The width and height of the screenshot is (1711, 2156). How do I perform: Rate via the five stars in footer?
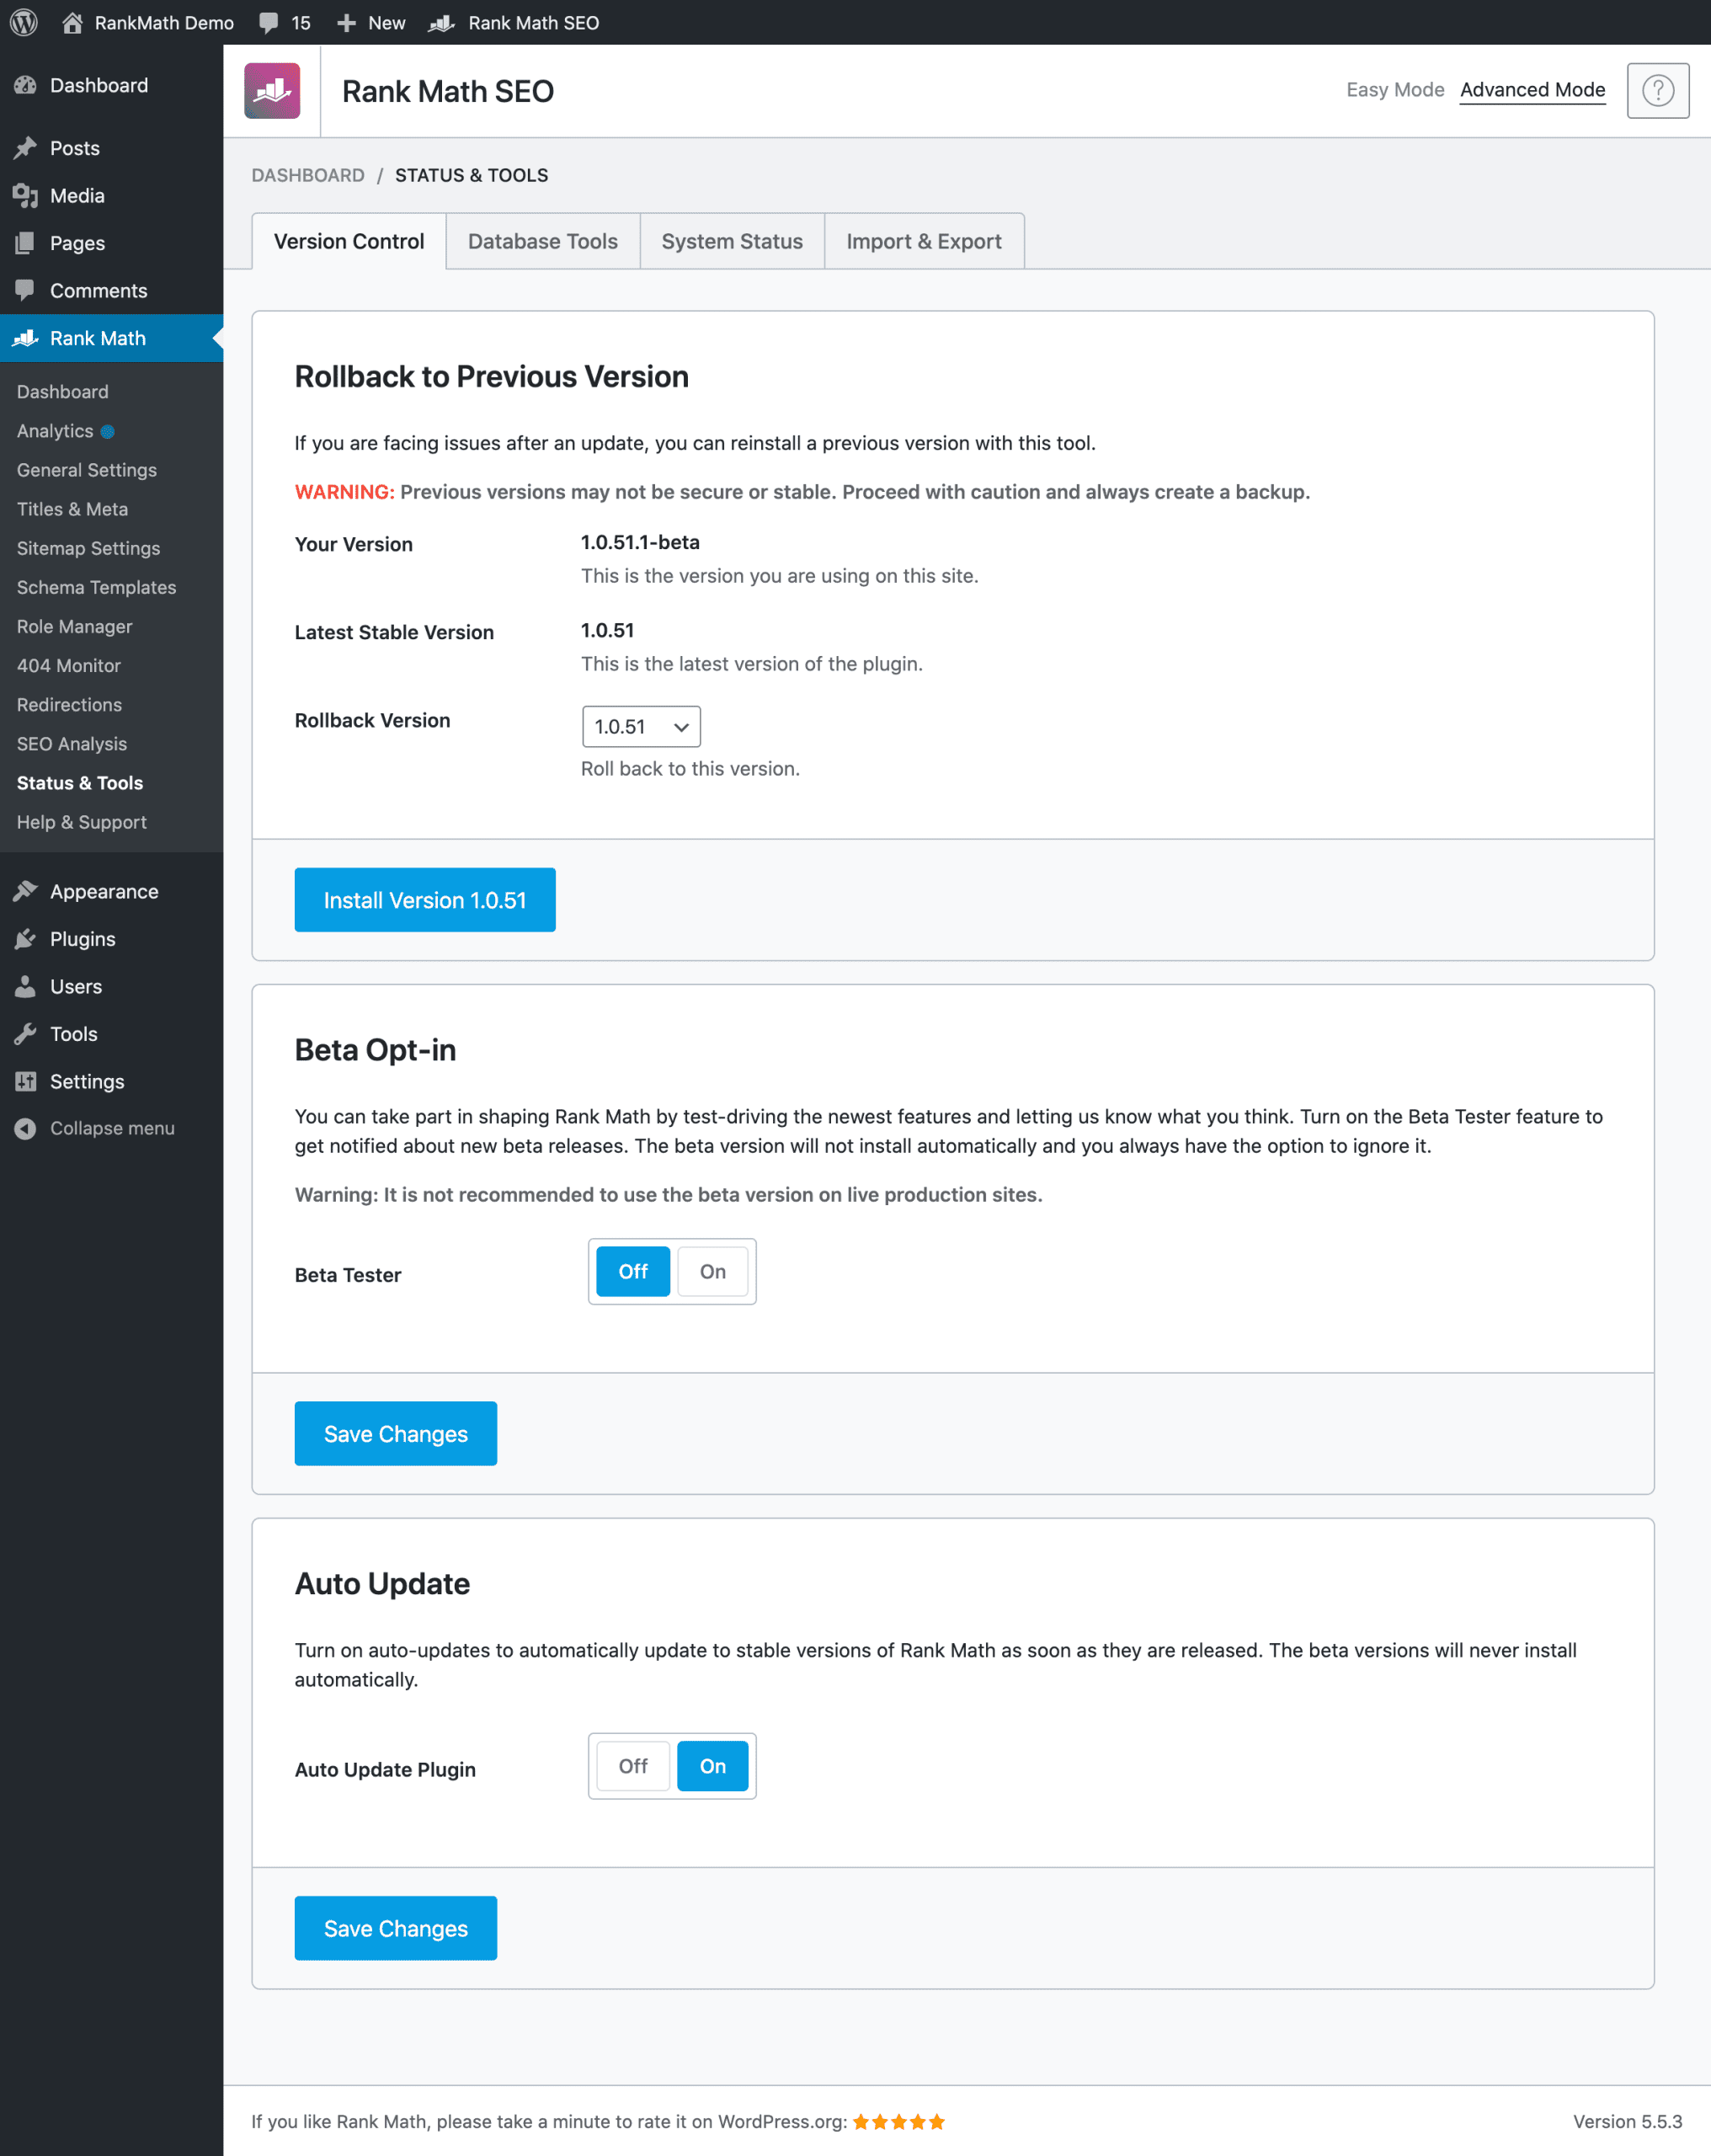click(x=898, y=2121)
